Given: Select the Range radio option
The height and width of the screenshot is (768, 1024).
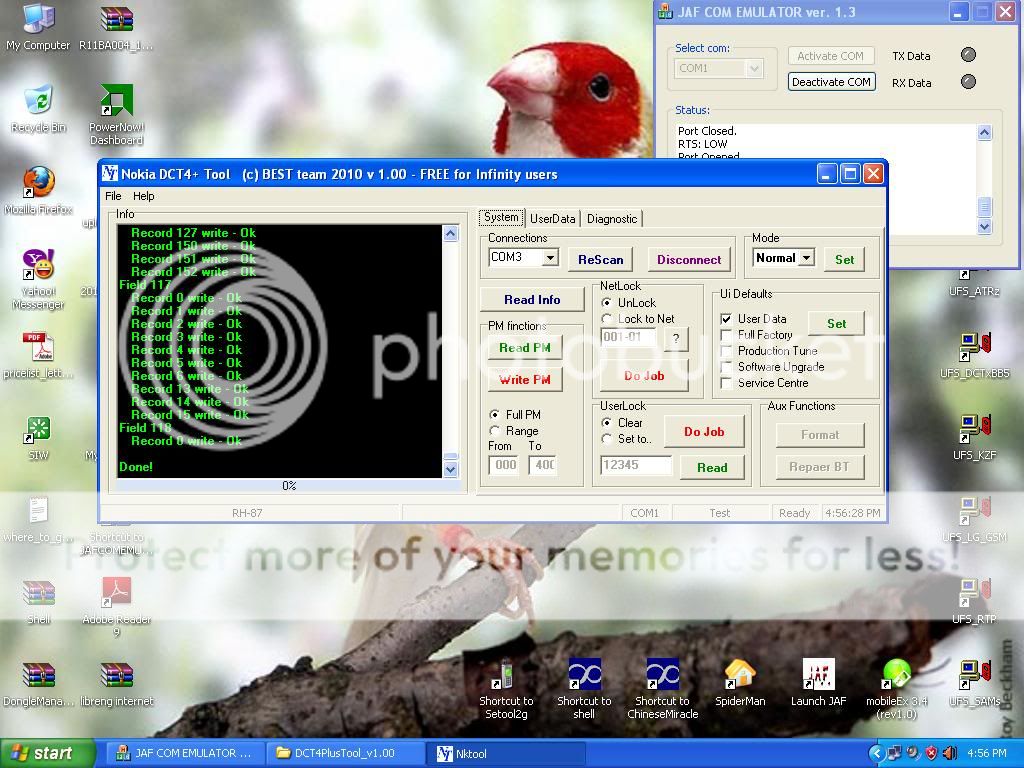Looking at the screenshot, I should [x=495, y=431].
